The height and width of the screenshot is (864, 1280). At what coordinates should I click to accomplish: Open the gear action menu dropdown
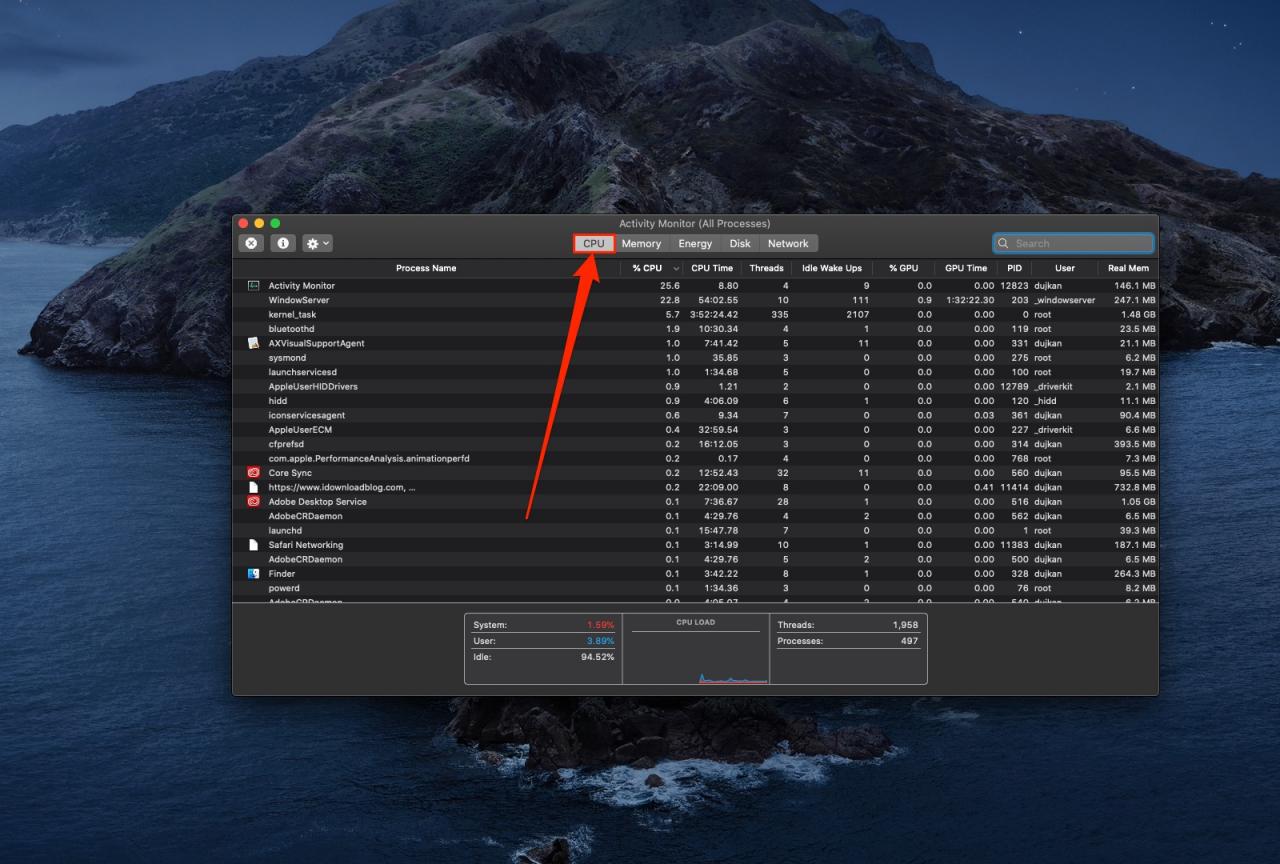point(318,243)
